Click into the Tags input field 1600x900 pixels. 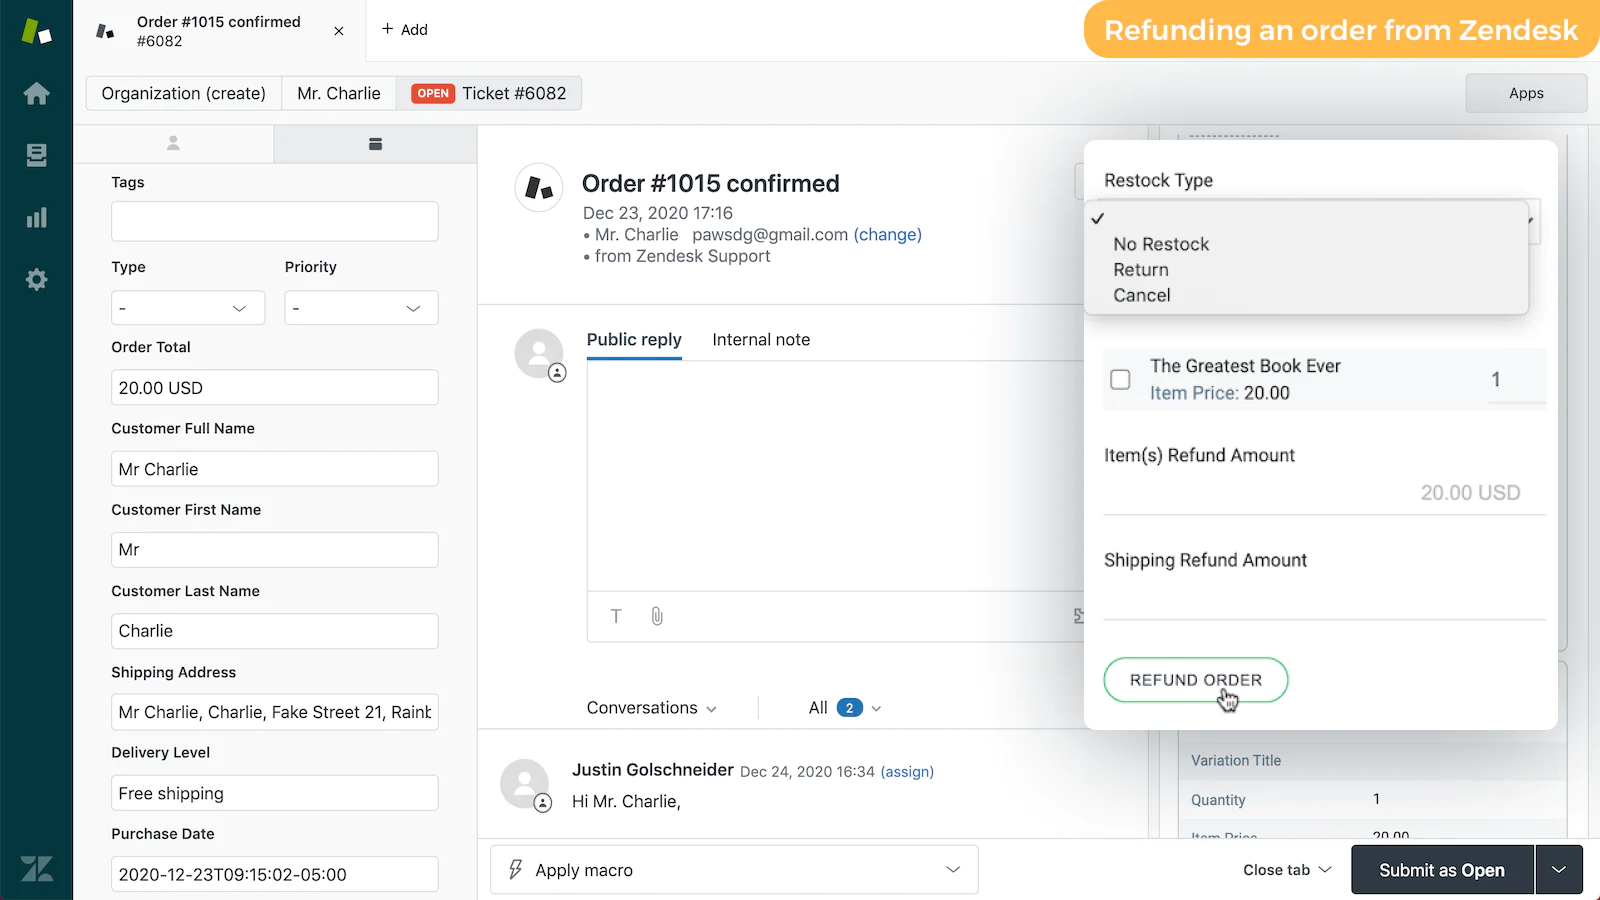pos(275,221)
